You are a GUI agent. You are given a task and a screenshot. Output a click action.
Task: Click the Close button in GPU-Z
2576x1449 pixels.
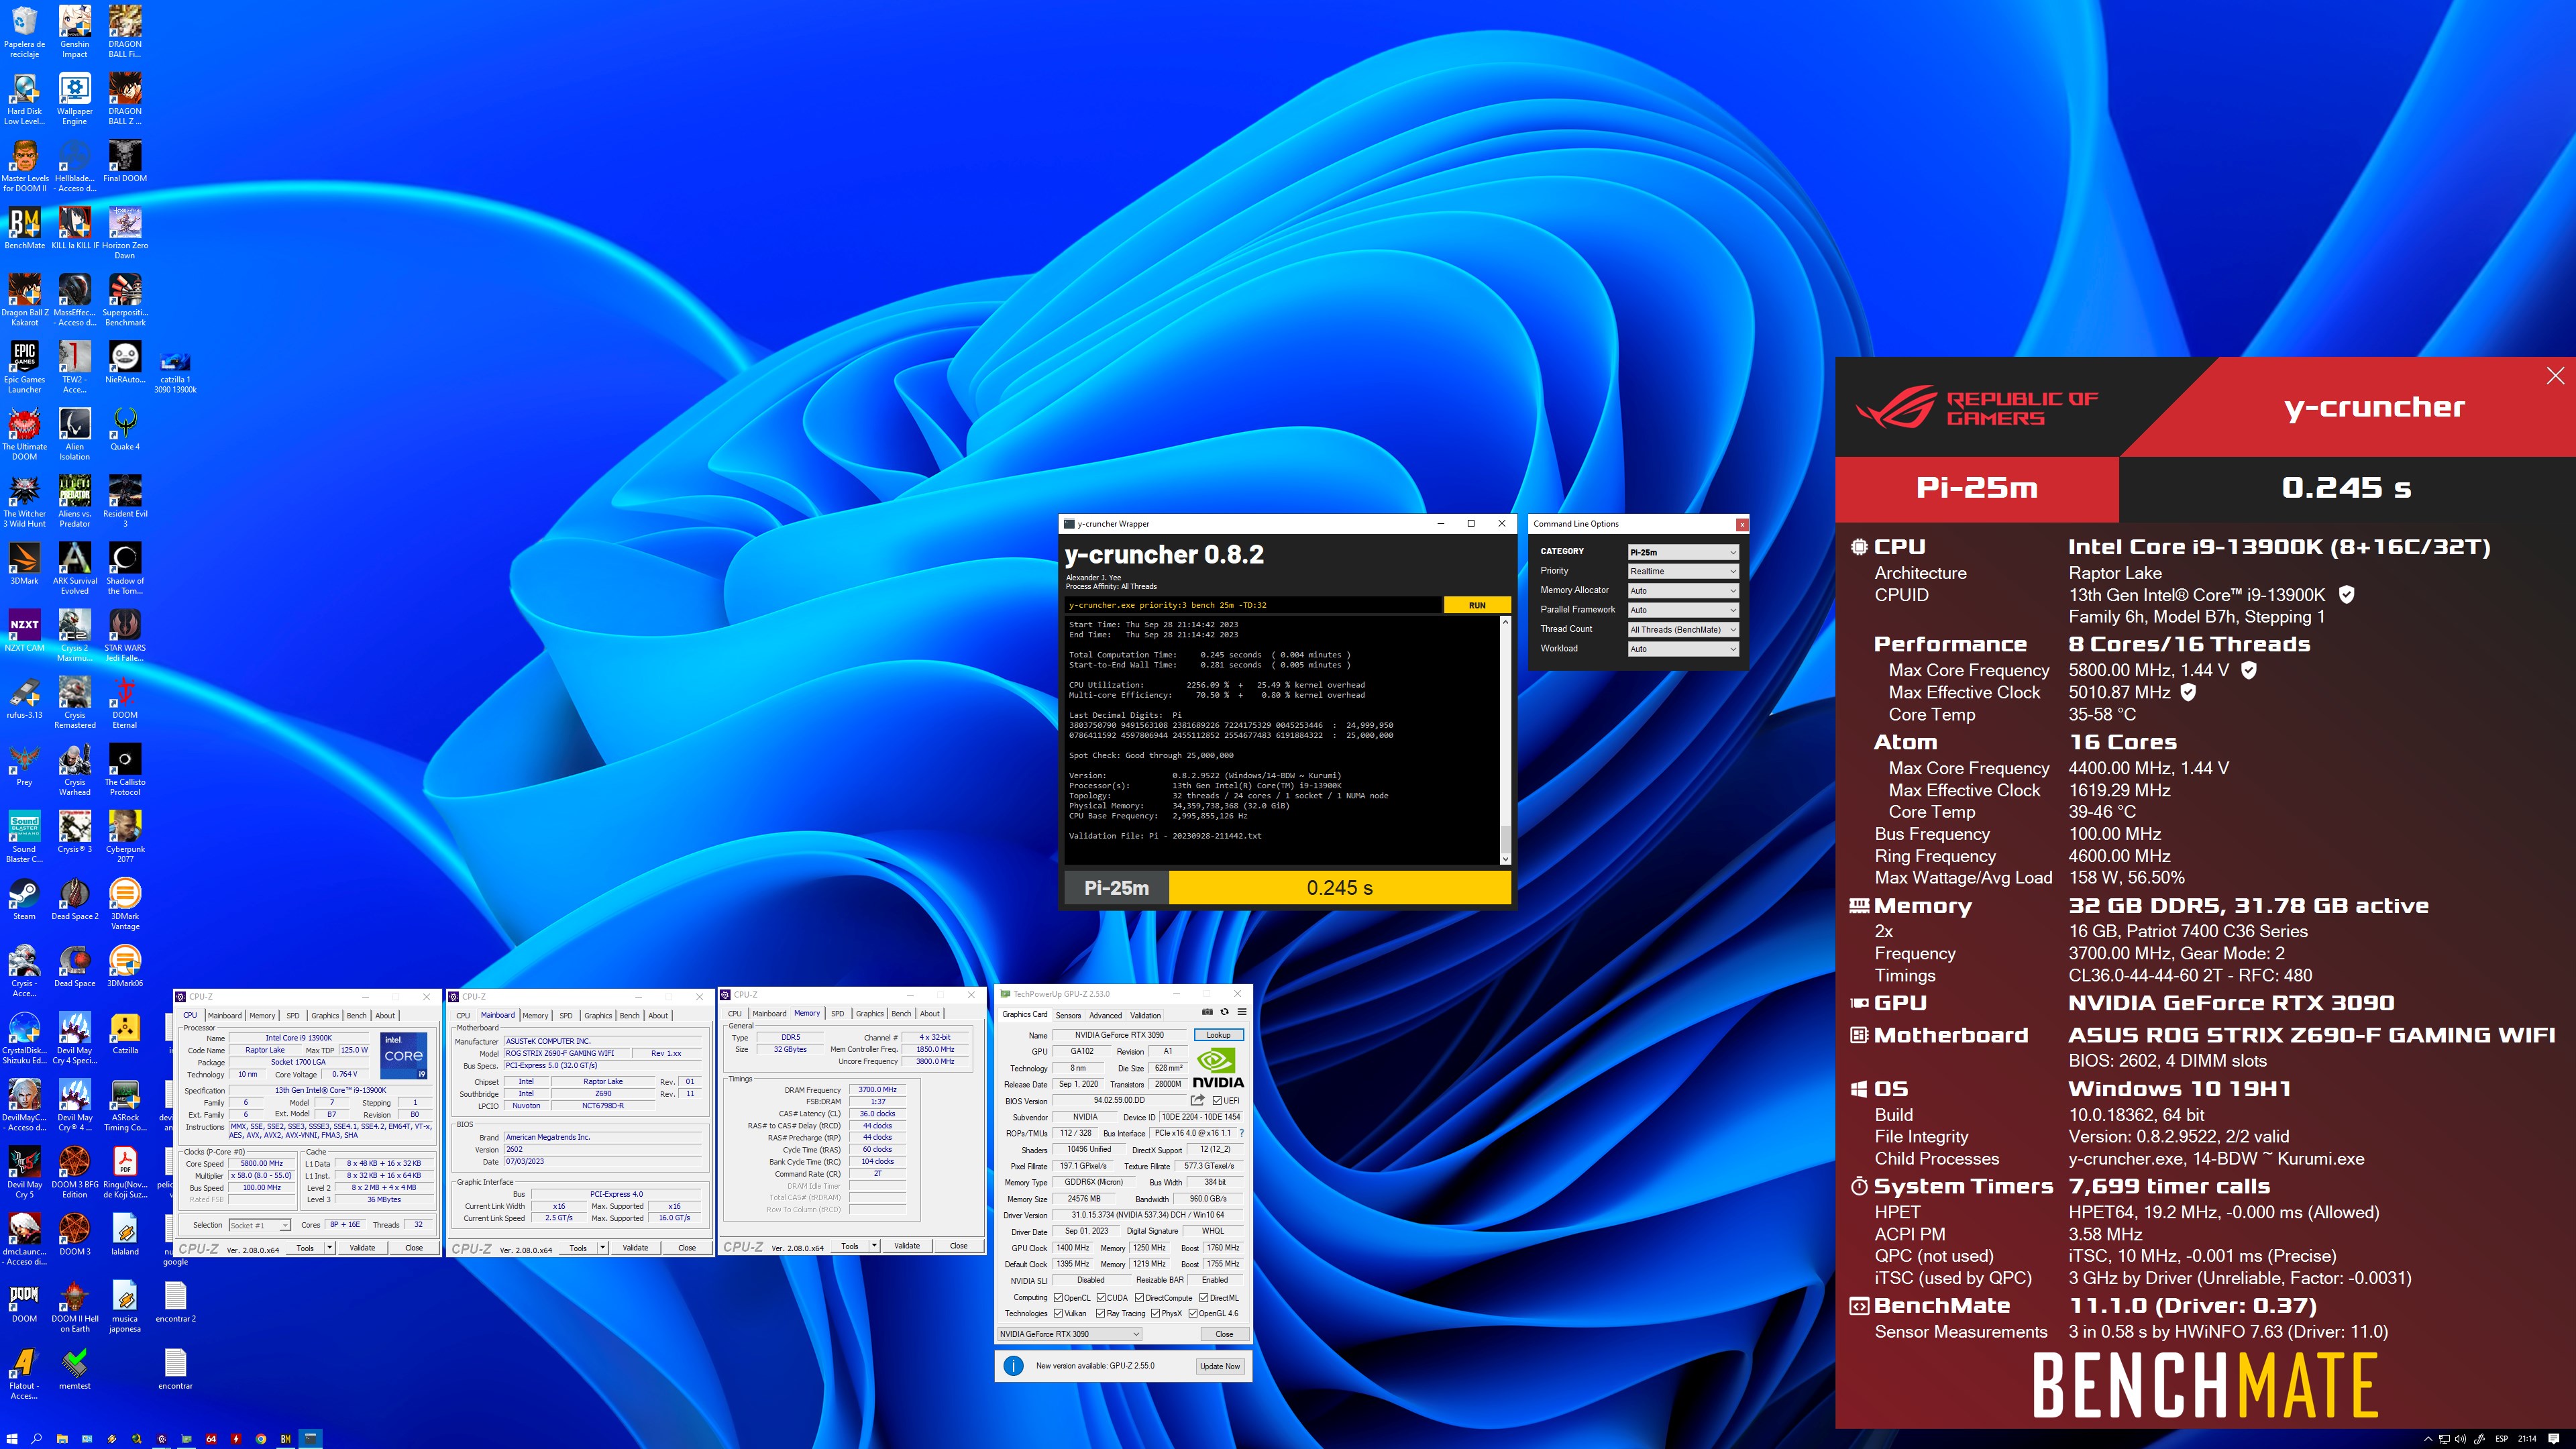tap(1224, 1334)
